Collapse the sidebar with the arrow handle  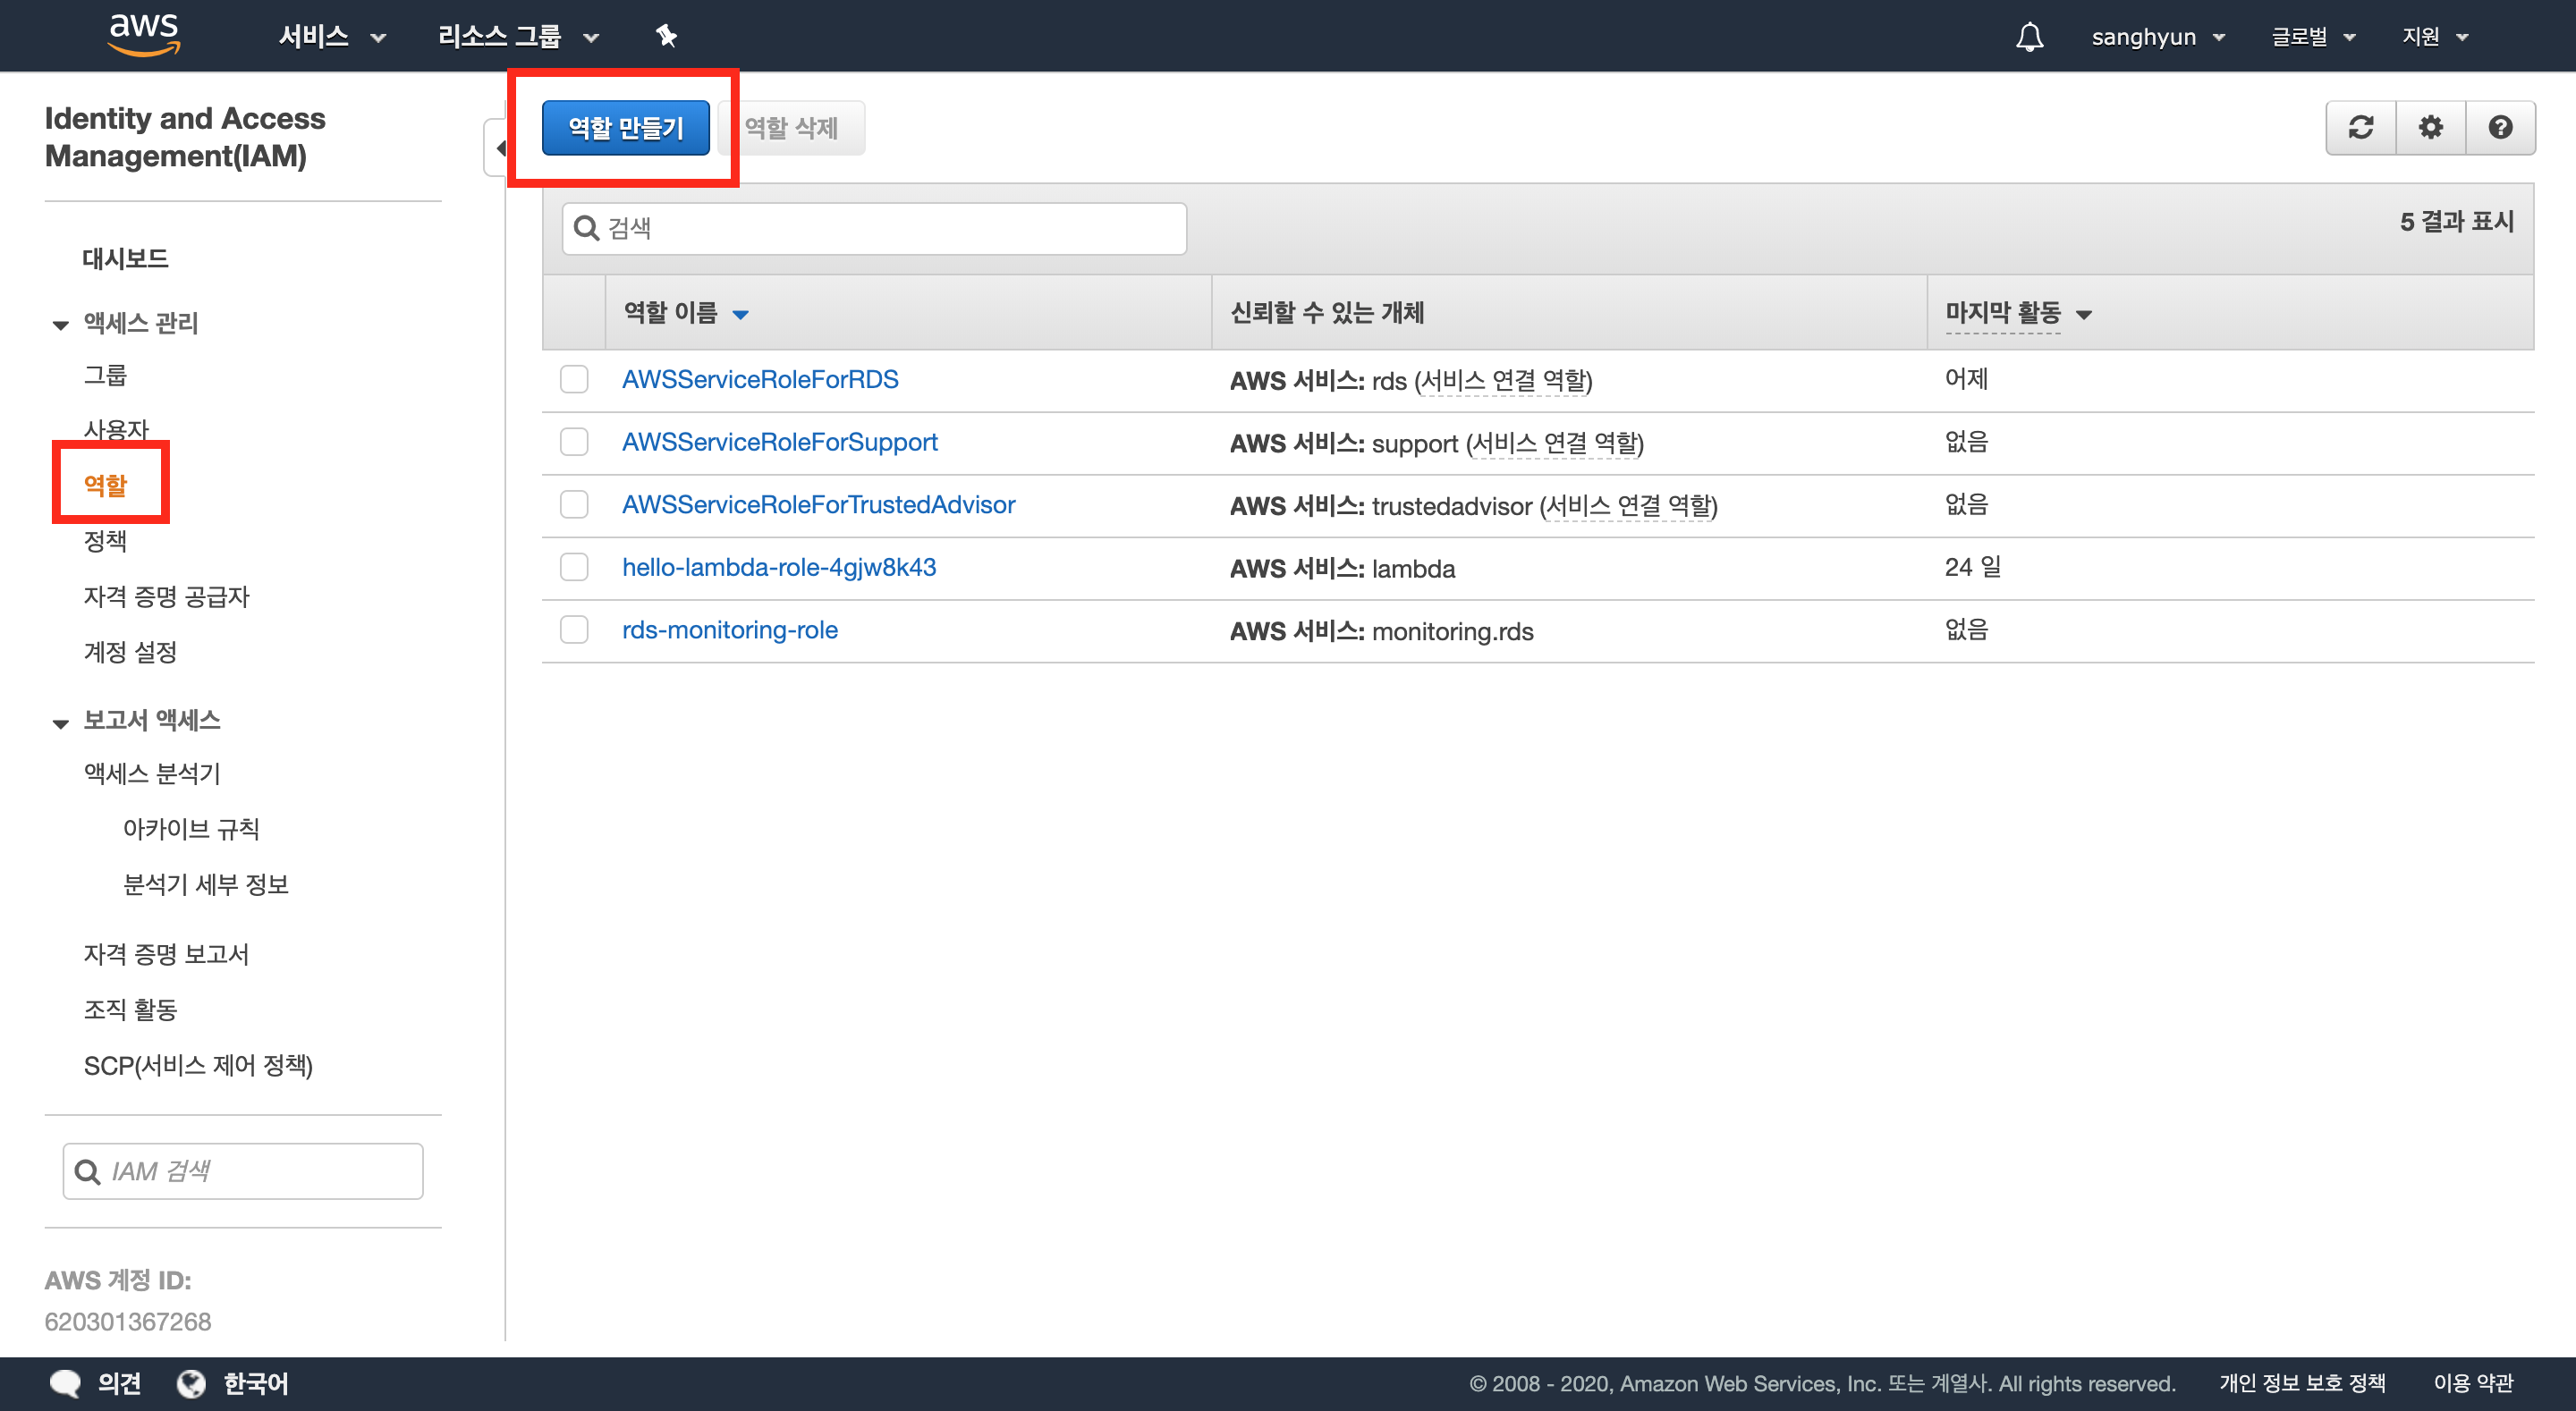pyautogui.click(x=497, y=148)
